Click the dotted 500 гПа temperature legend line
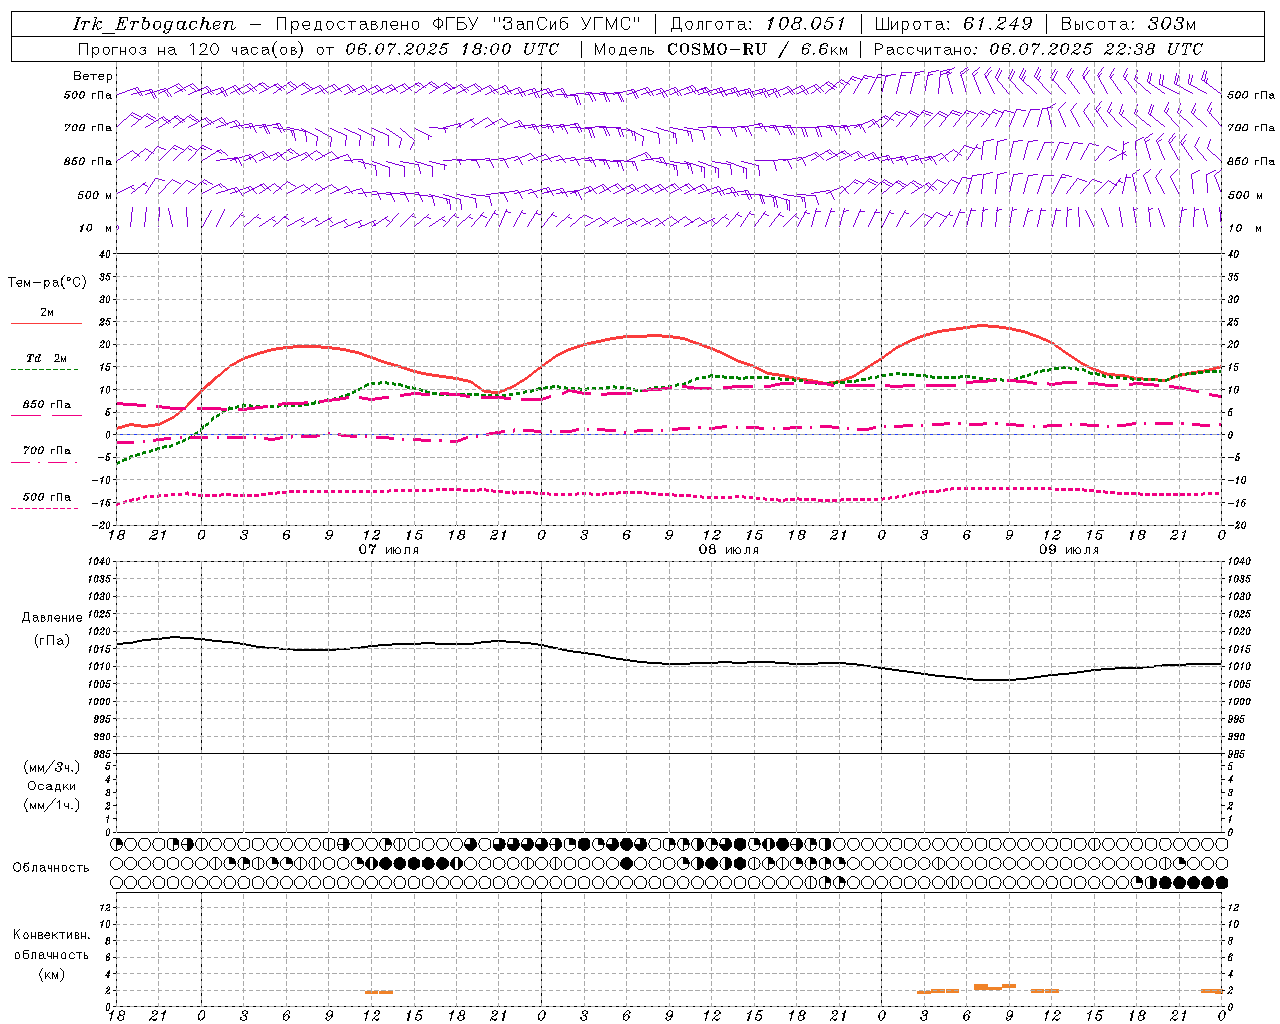 pyautogui.click(x=44, y=508)
